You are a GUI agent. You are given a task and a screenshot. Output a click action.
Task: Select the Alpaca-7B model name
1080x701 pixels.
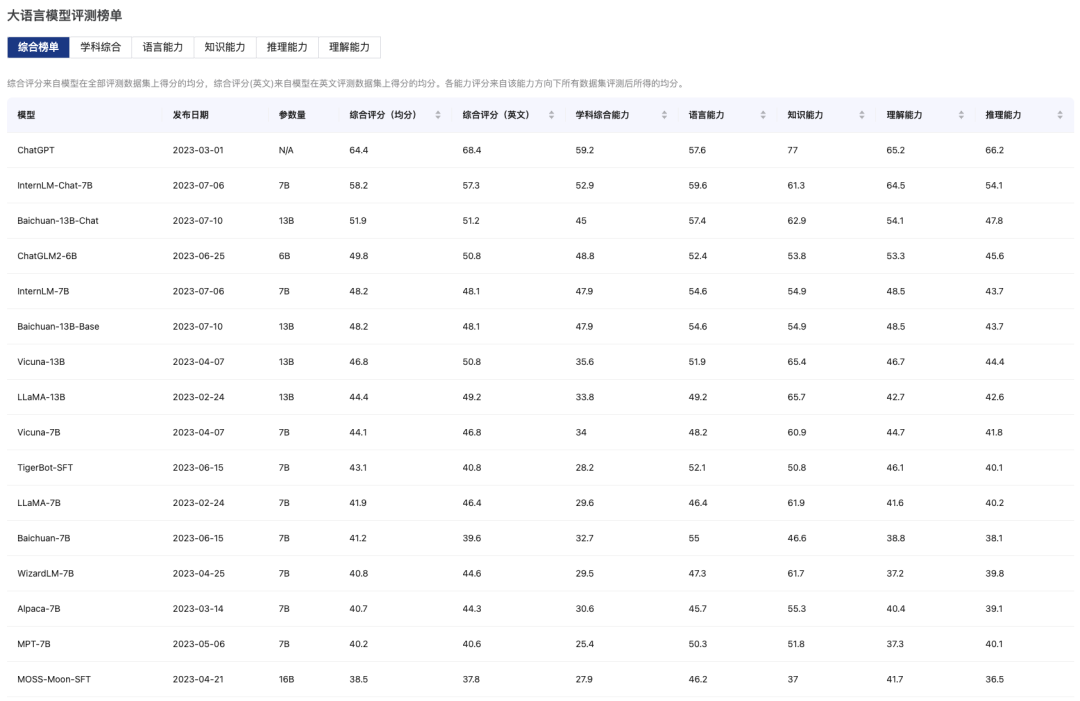[39, 609]
